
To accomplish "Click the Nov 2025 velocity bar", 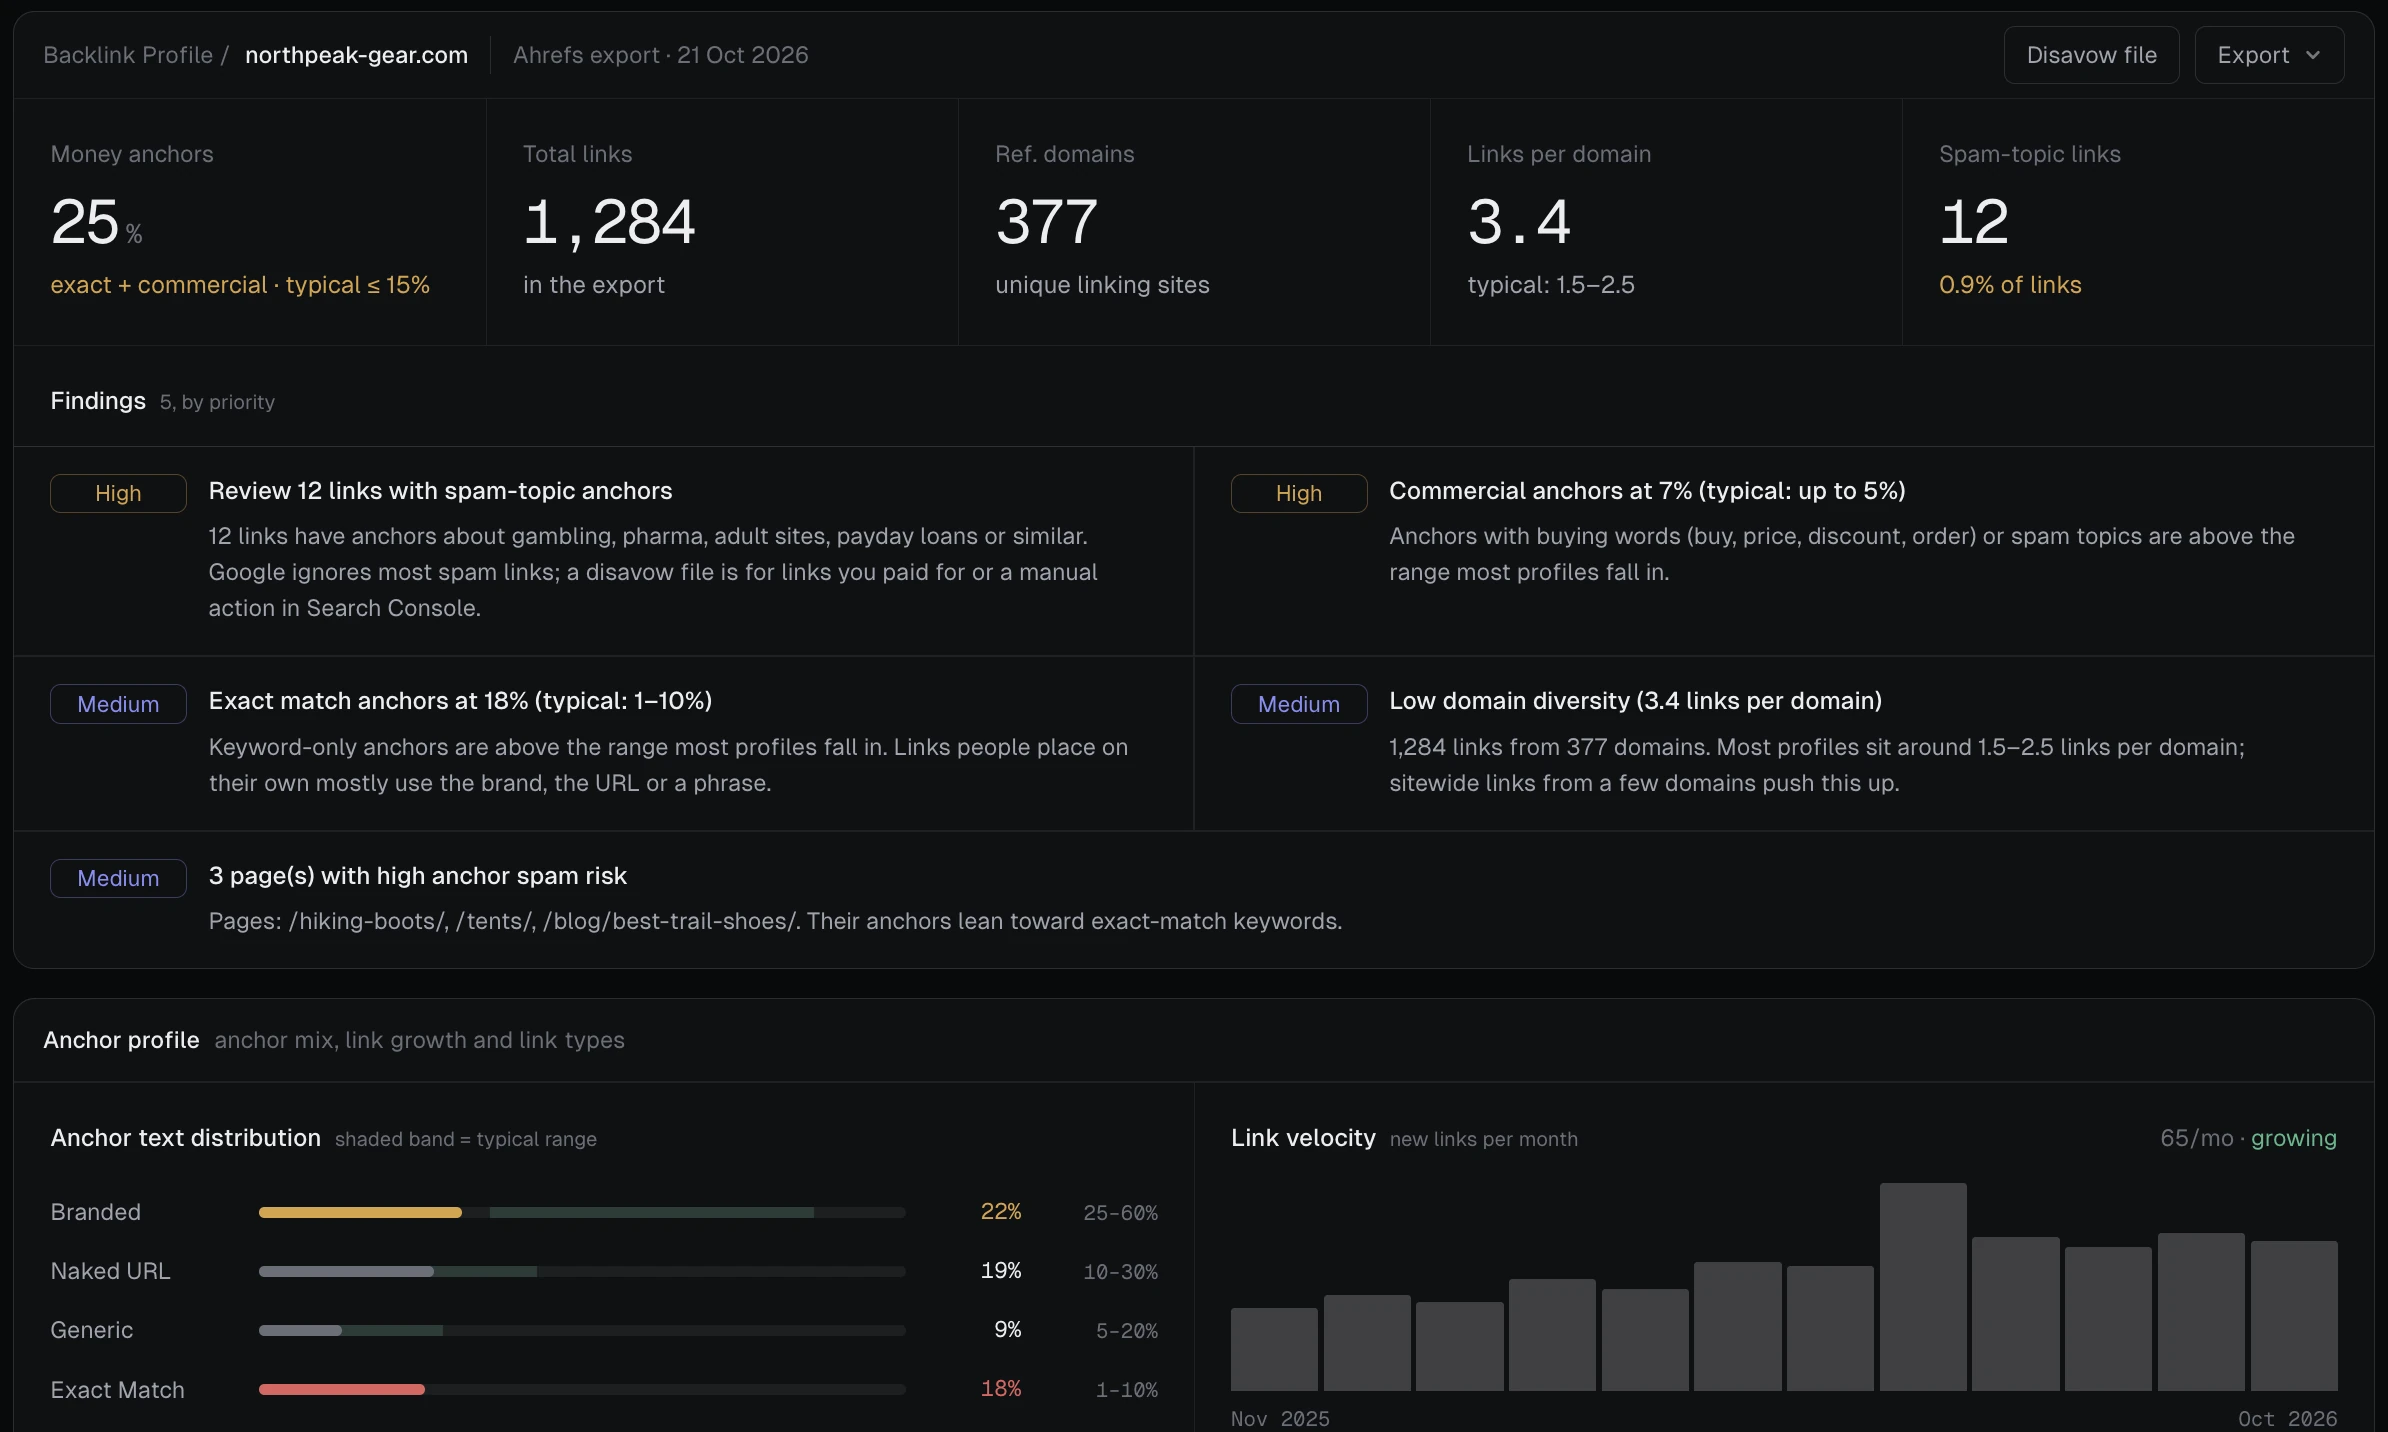I will point(1274,1349).
